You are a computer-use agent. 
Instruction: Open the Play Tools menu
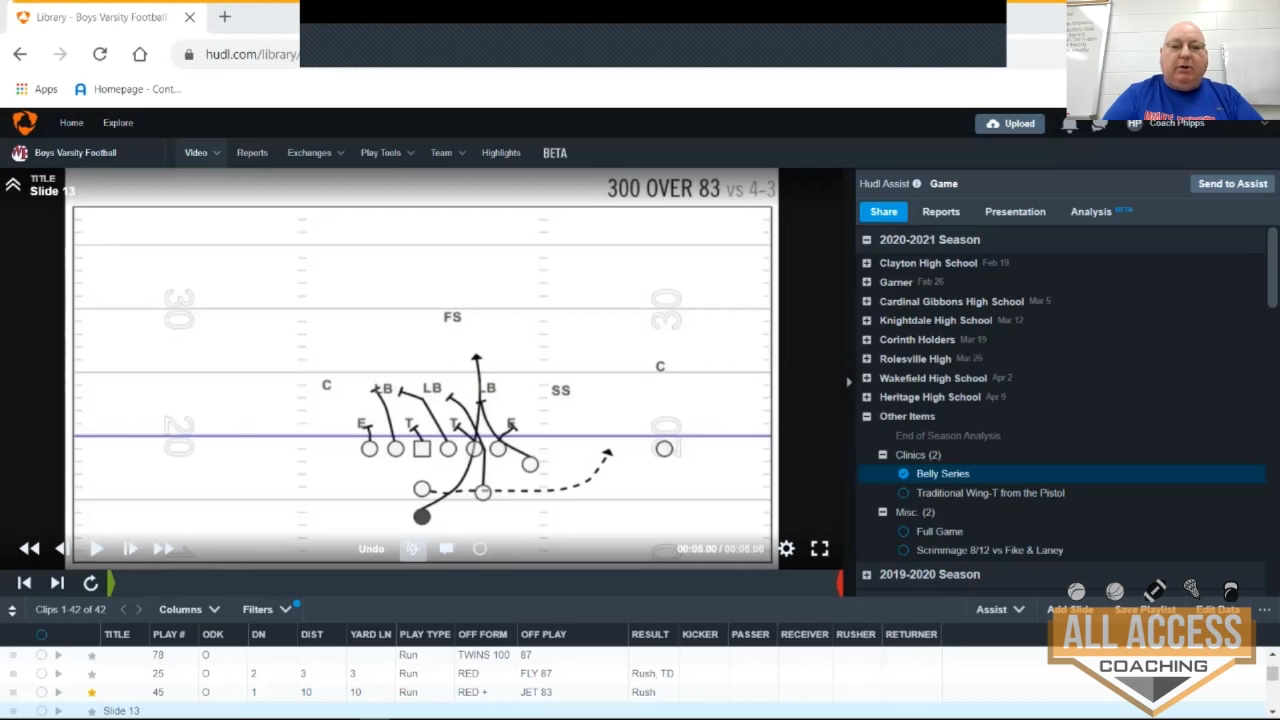386,153
